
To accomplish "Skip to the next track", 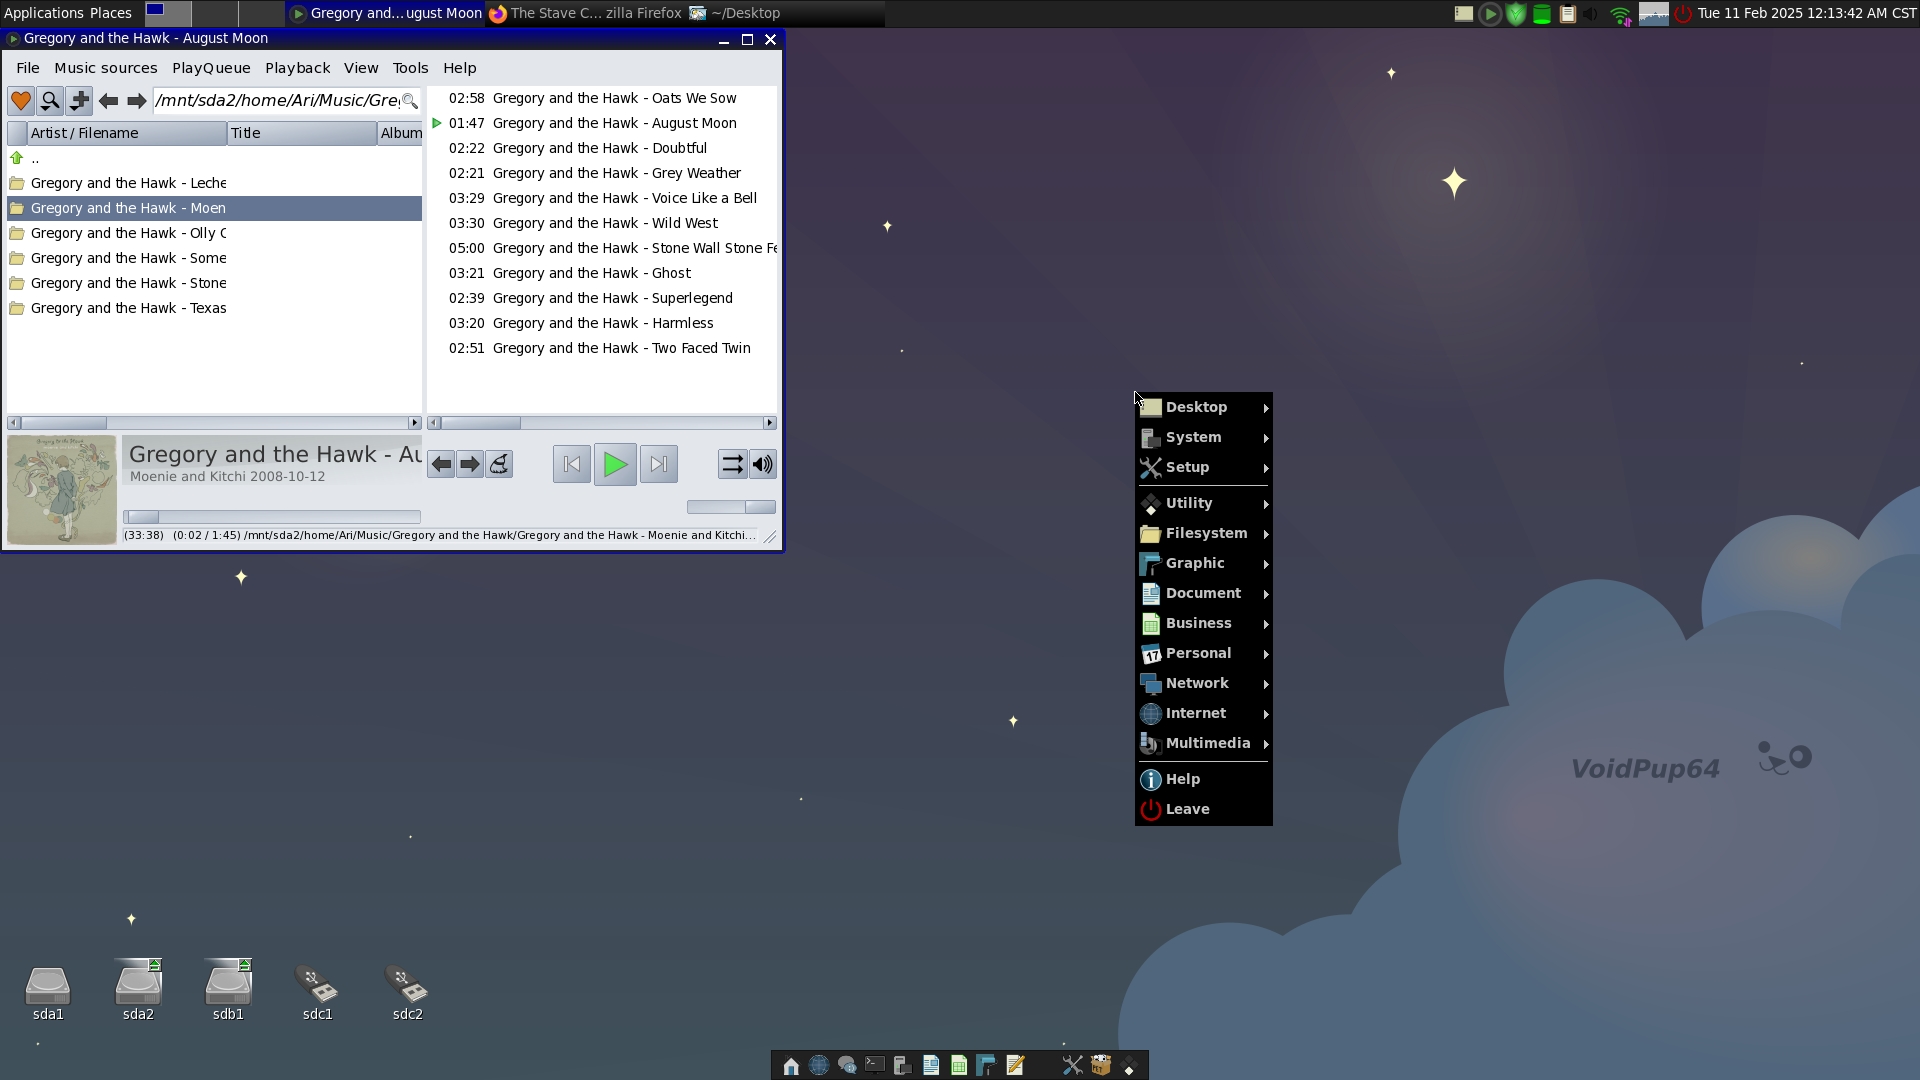I will [x=658, y=465].
